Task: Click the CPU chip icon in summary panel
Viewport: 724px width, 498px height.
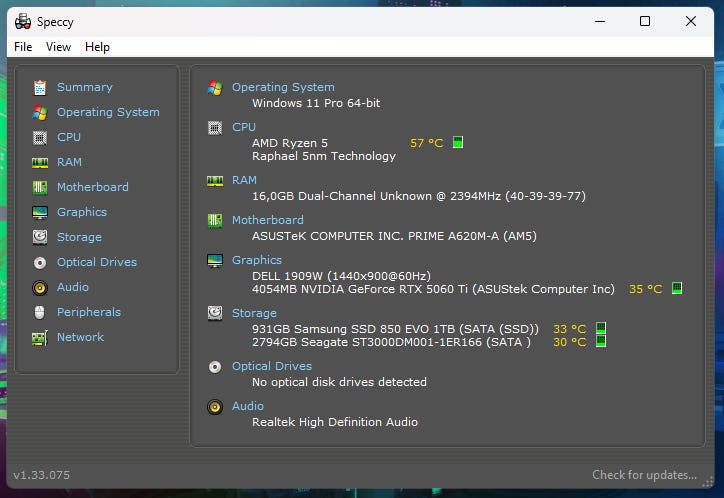Action: coord(215,127)
